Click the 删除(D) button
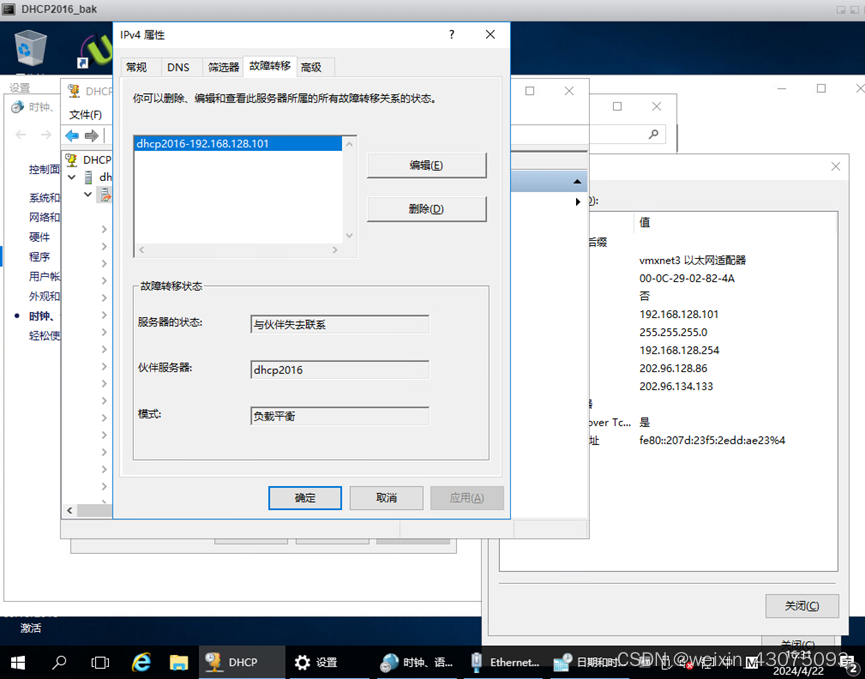Image resolution: width=865 pixels, height=679 pixels. [x=426, y=209]
